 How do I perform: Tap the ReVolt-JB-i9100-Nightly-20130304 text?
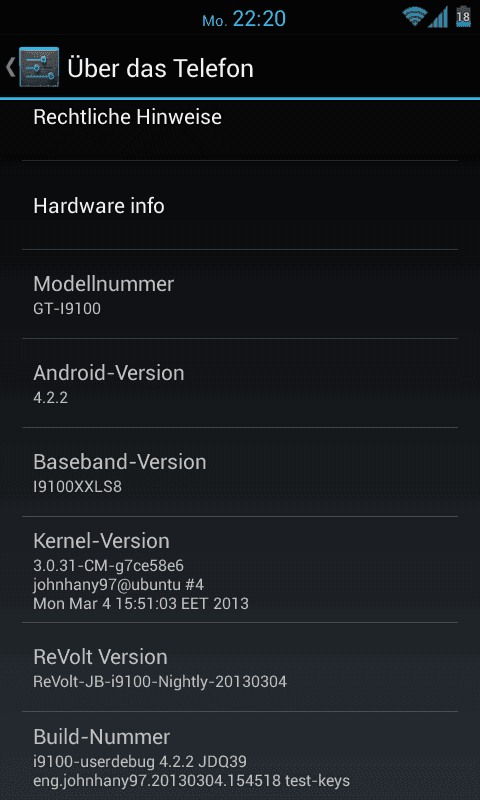(160, 682)
